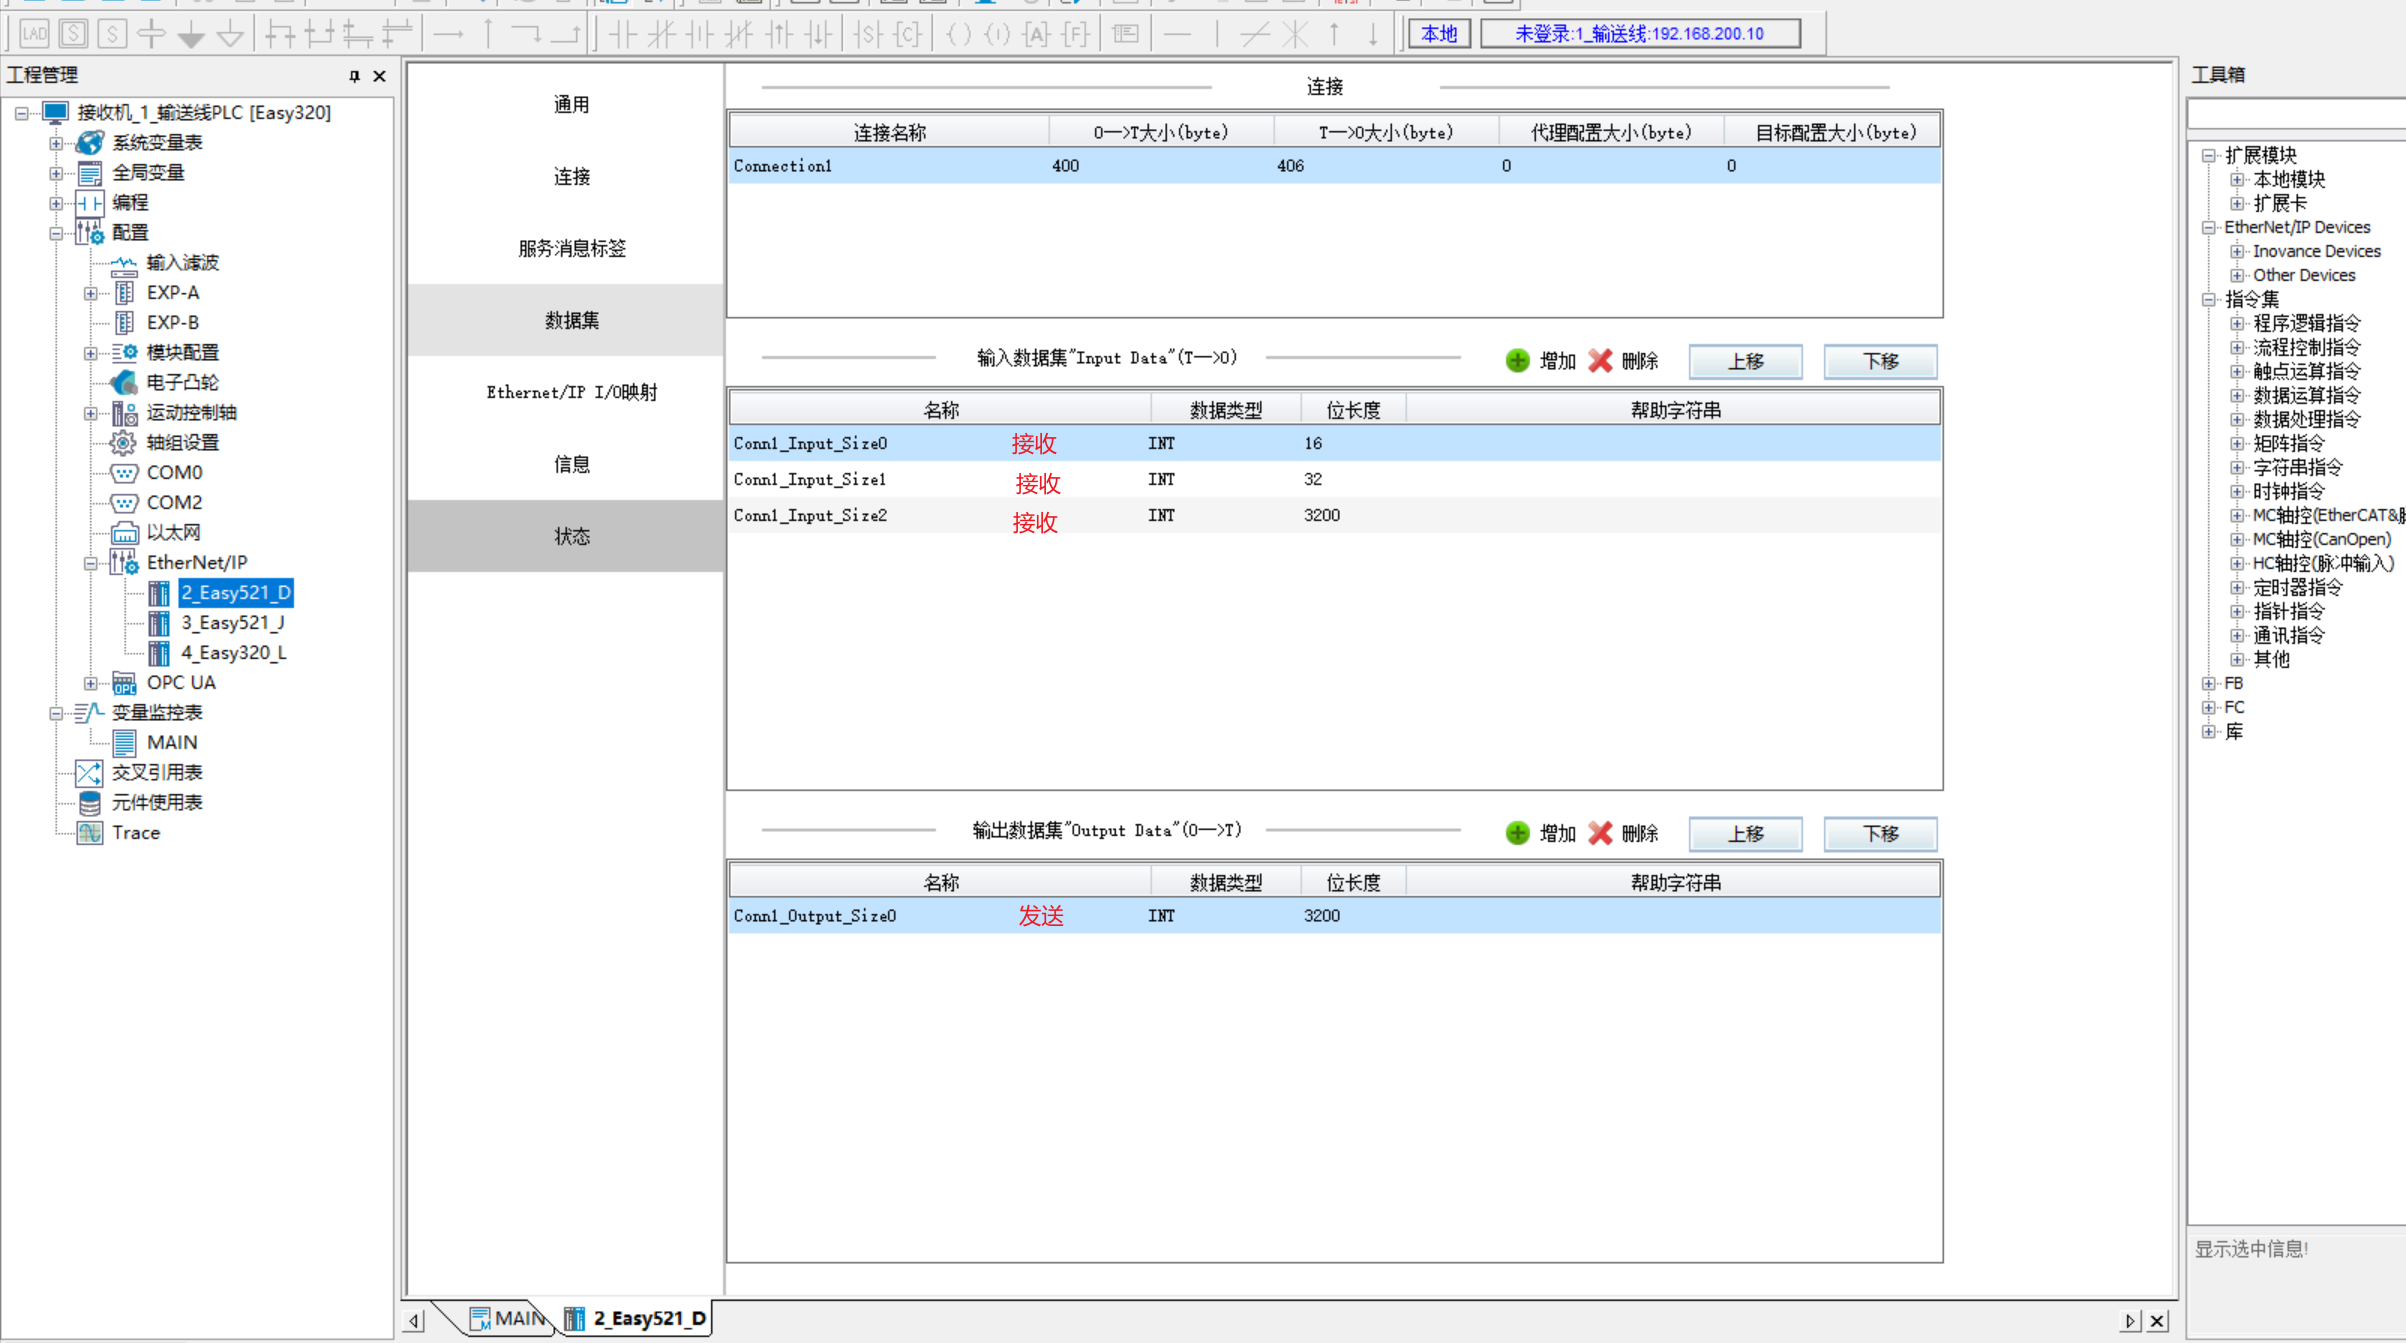Screen dimensions: 2406x1343
Task: Select the Conn1_Input_Size2 row
Action: 811,515
